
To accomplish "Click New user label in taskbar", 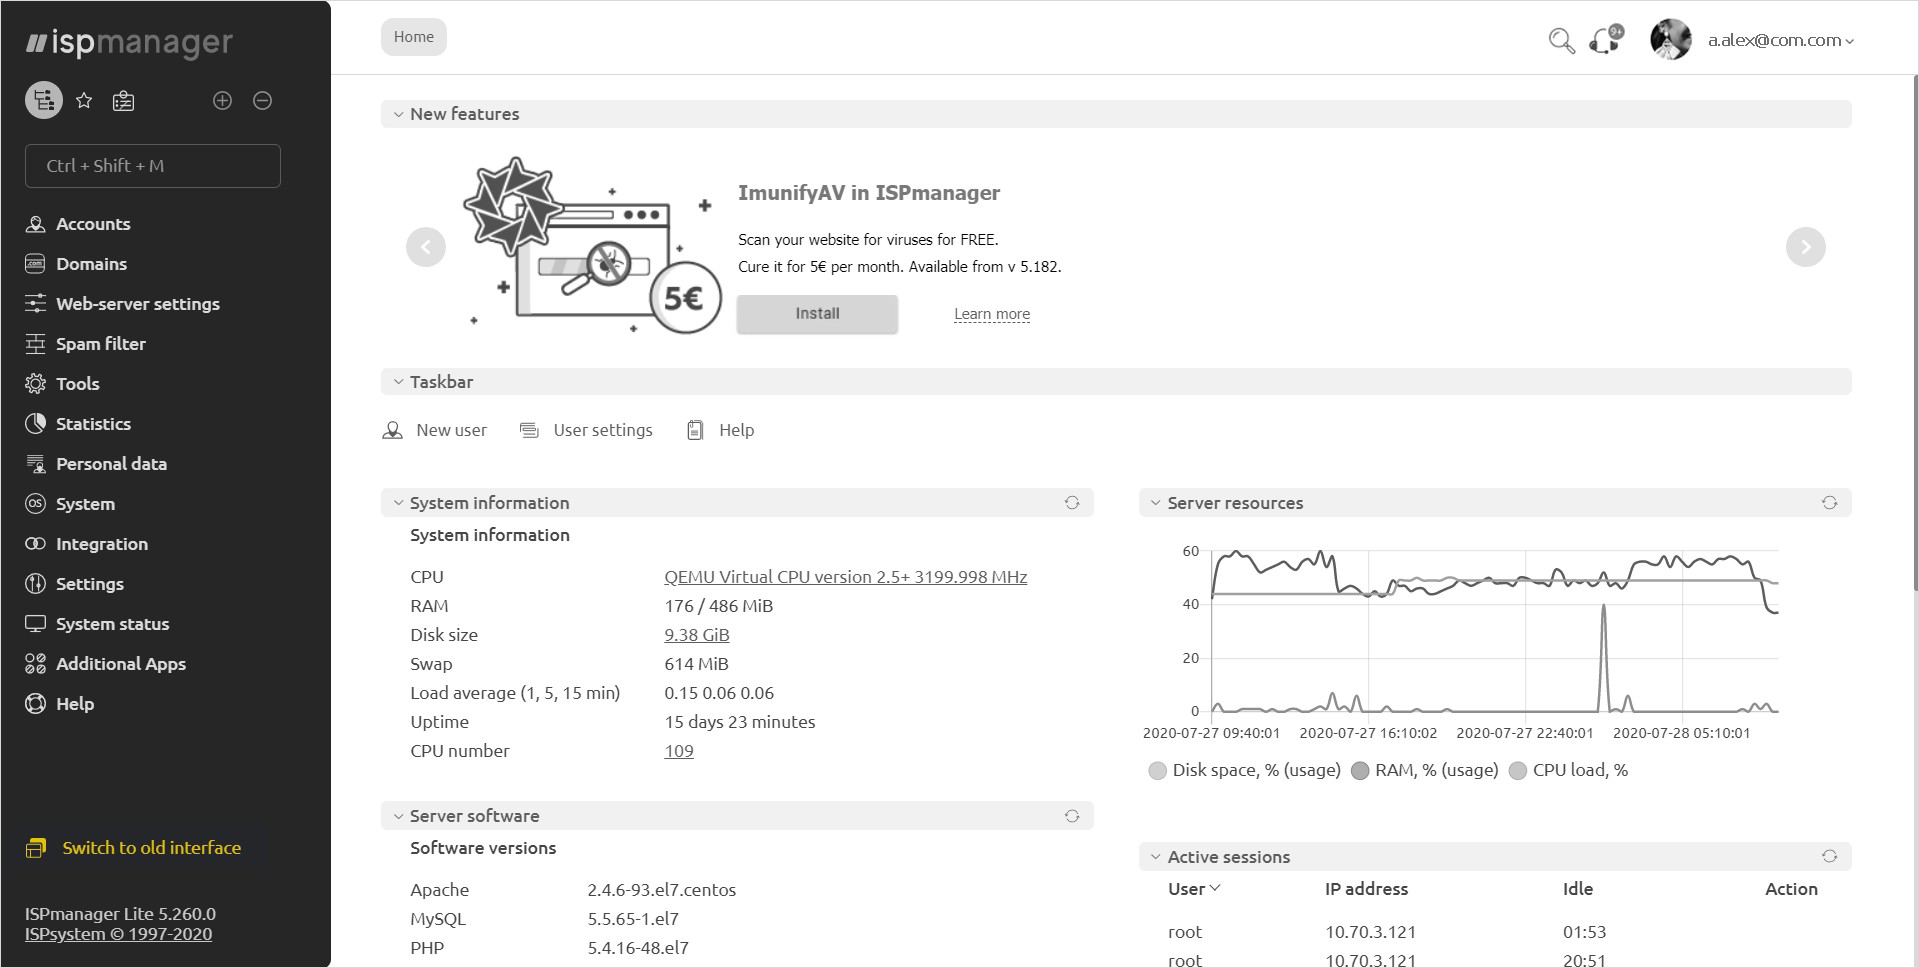I will tap(451, 430).
